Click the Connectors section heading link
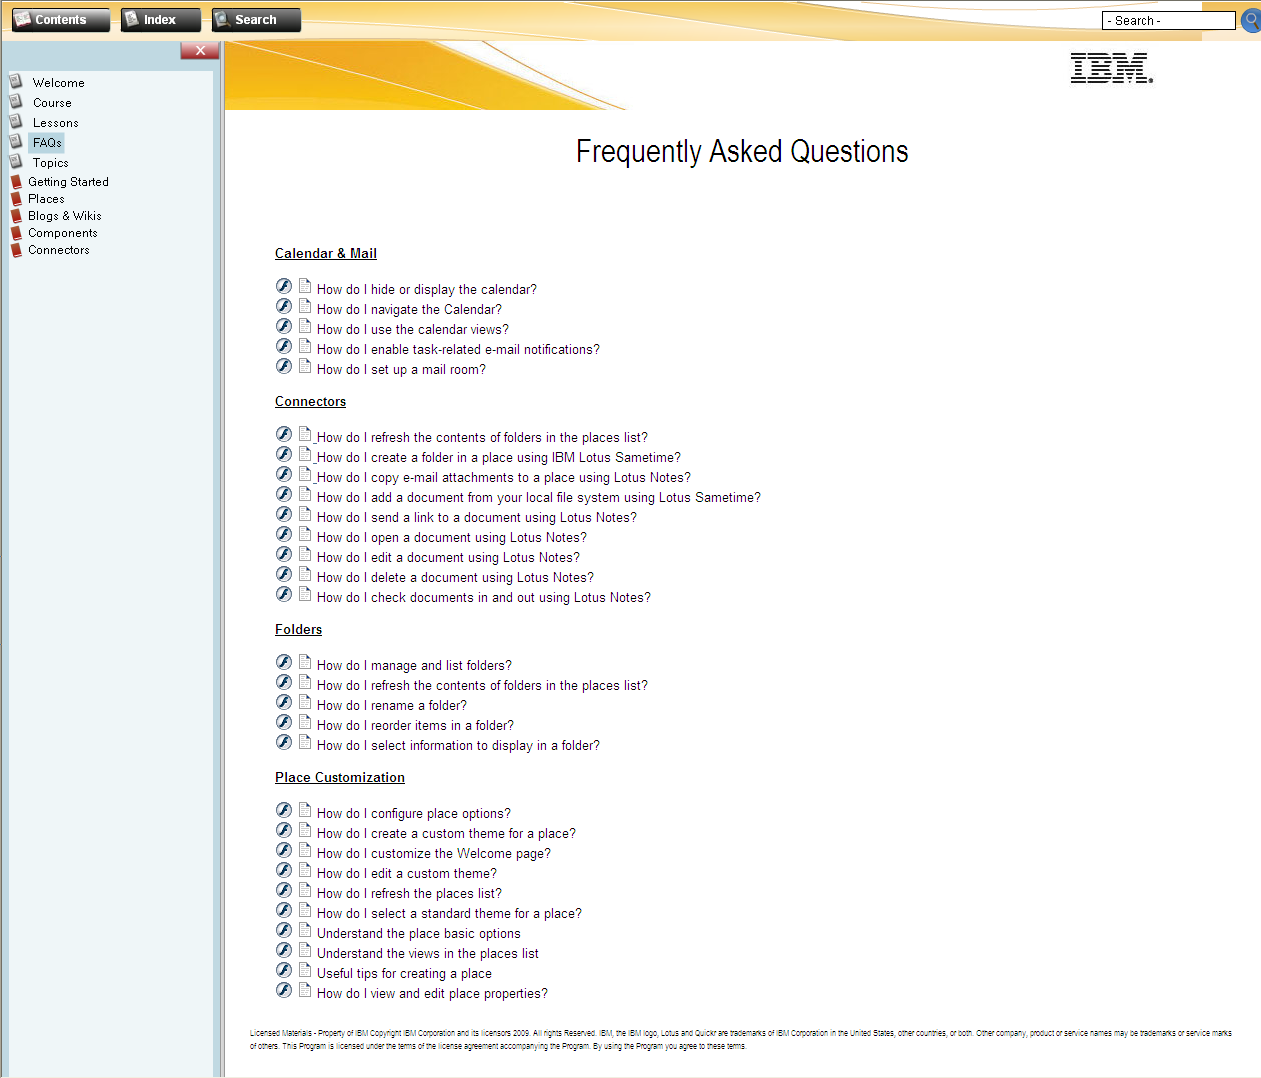 point(310,402)
